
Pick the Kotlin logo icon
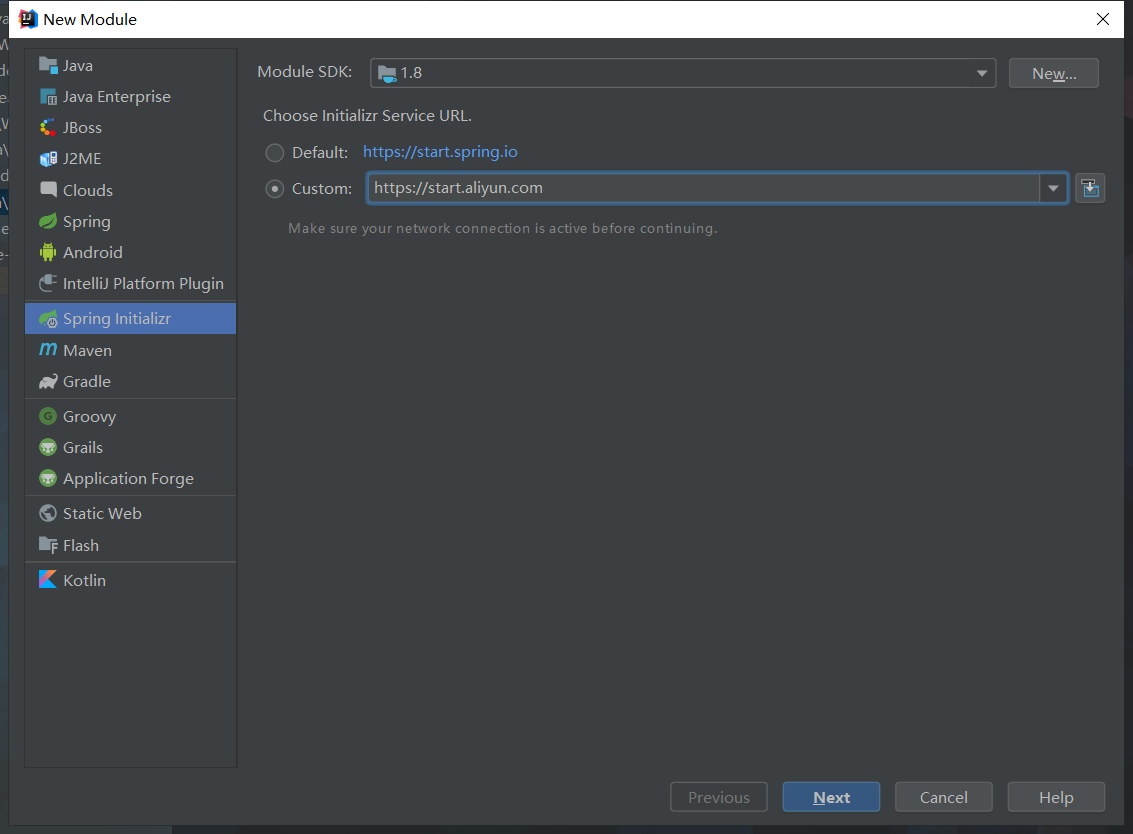click(x=48, y=580)
